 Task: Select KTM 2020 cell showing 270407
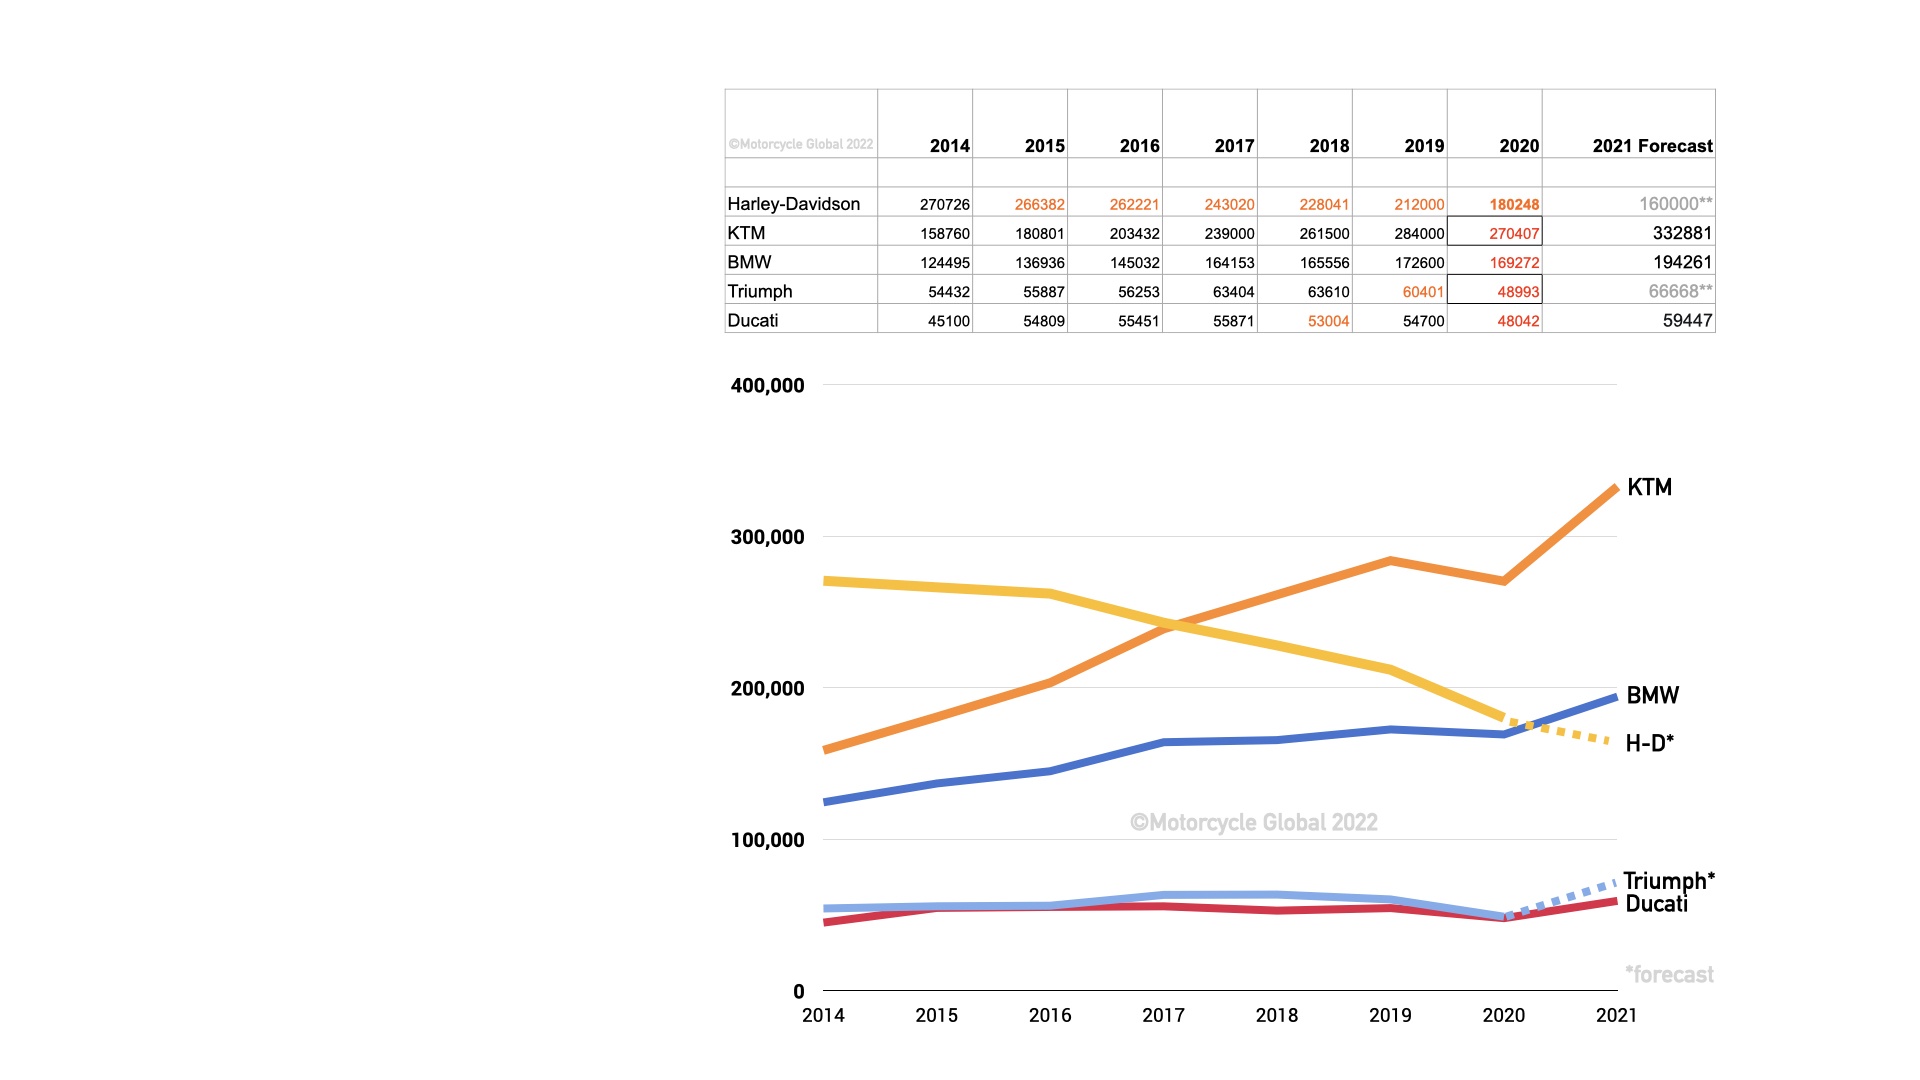coord(1495,232)
